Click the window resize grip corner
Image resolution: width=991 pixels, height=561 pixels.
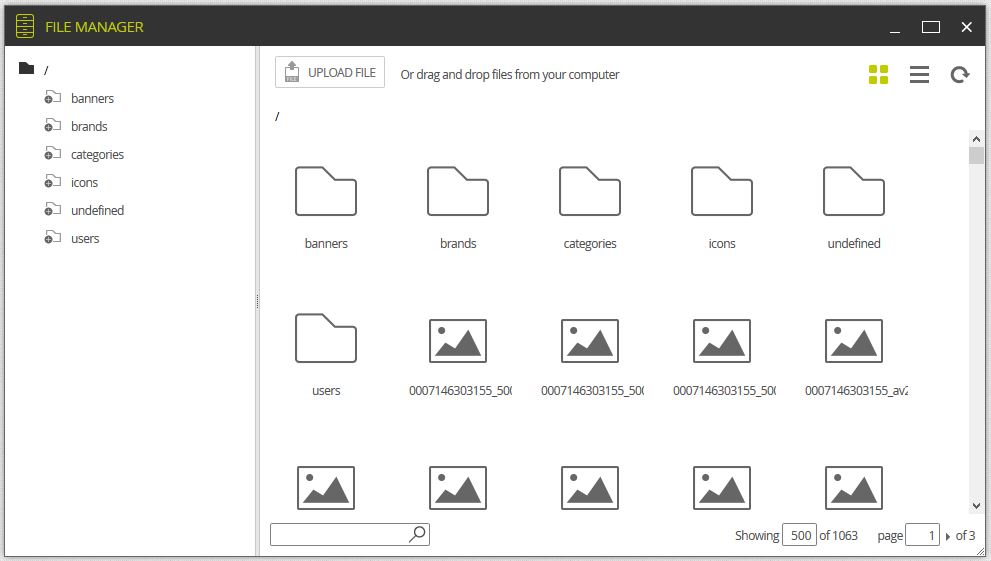pos(980,552)
